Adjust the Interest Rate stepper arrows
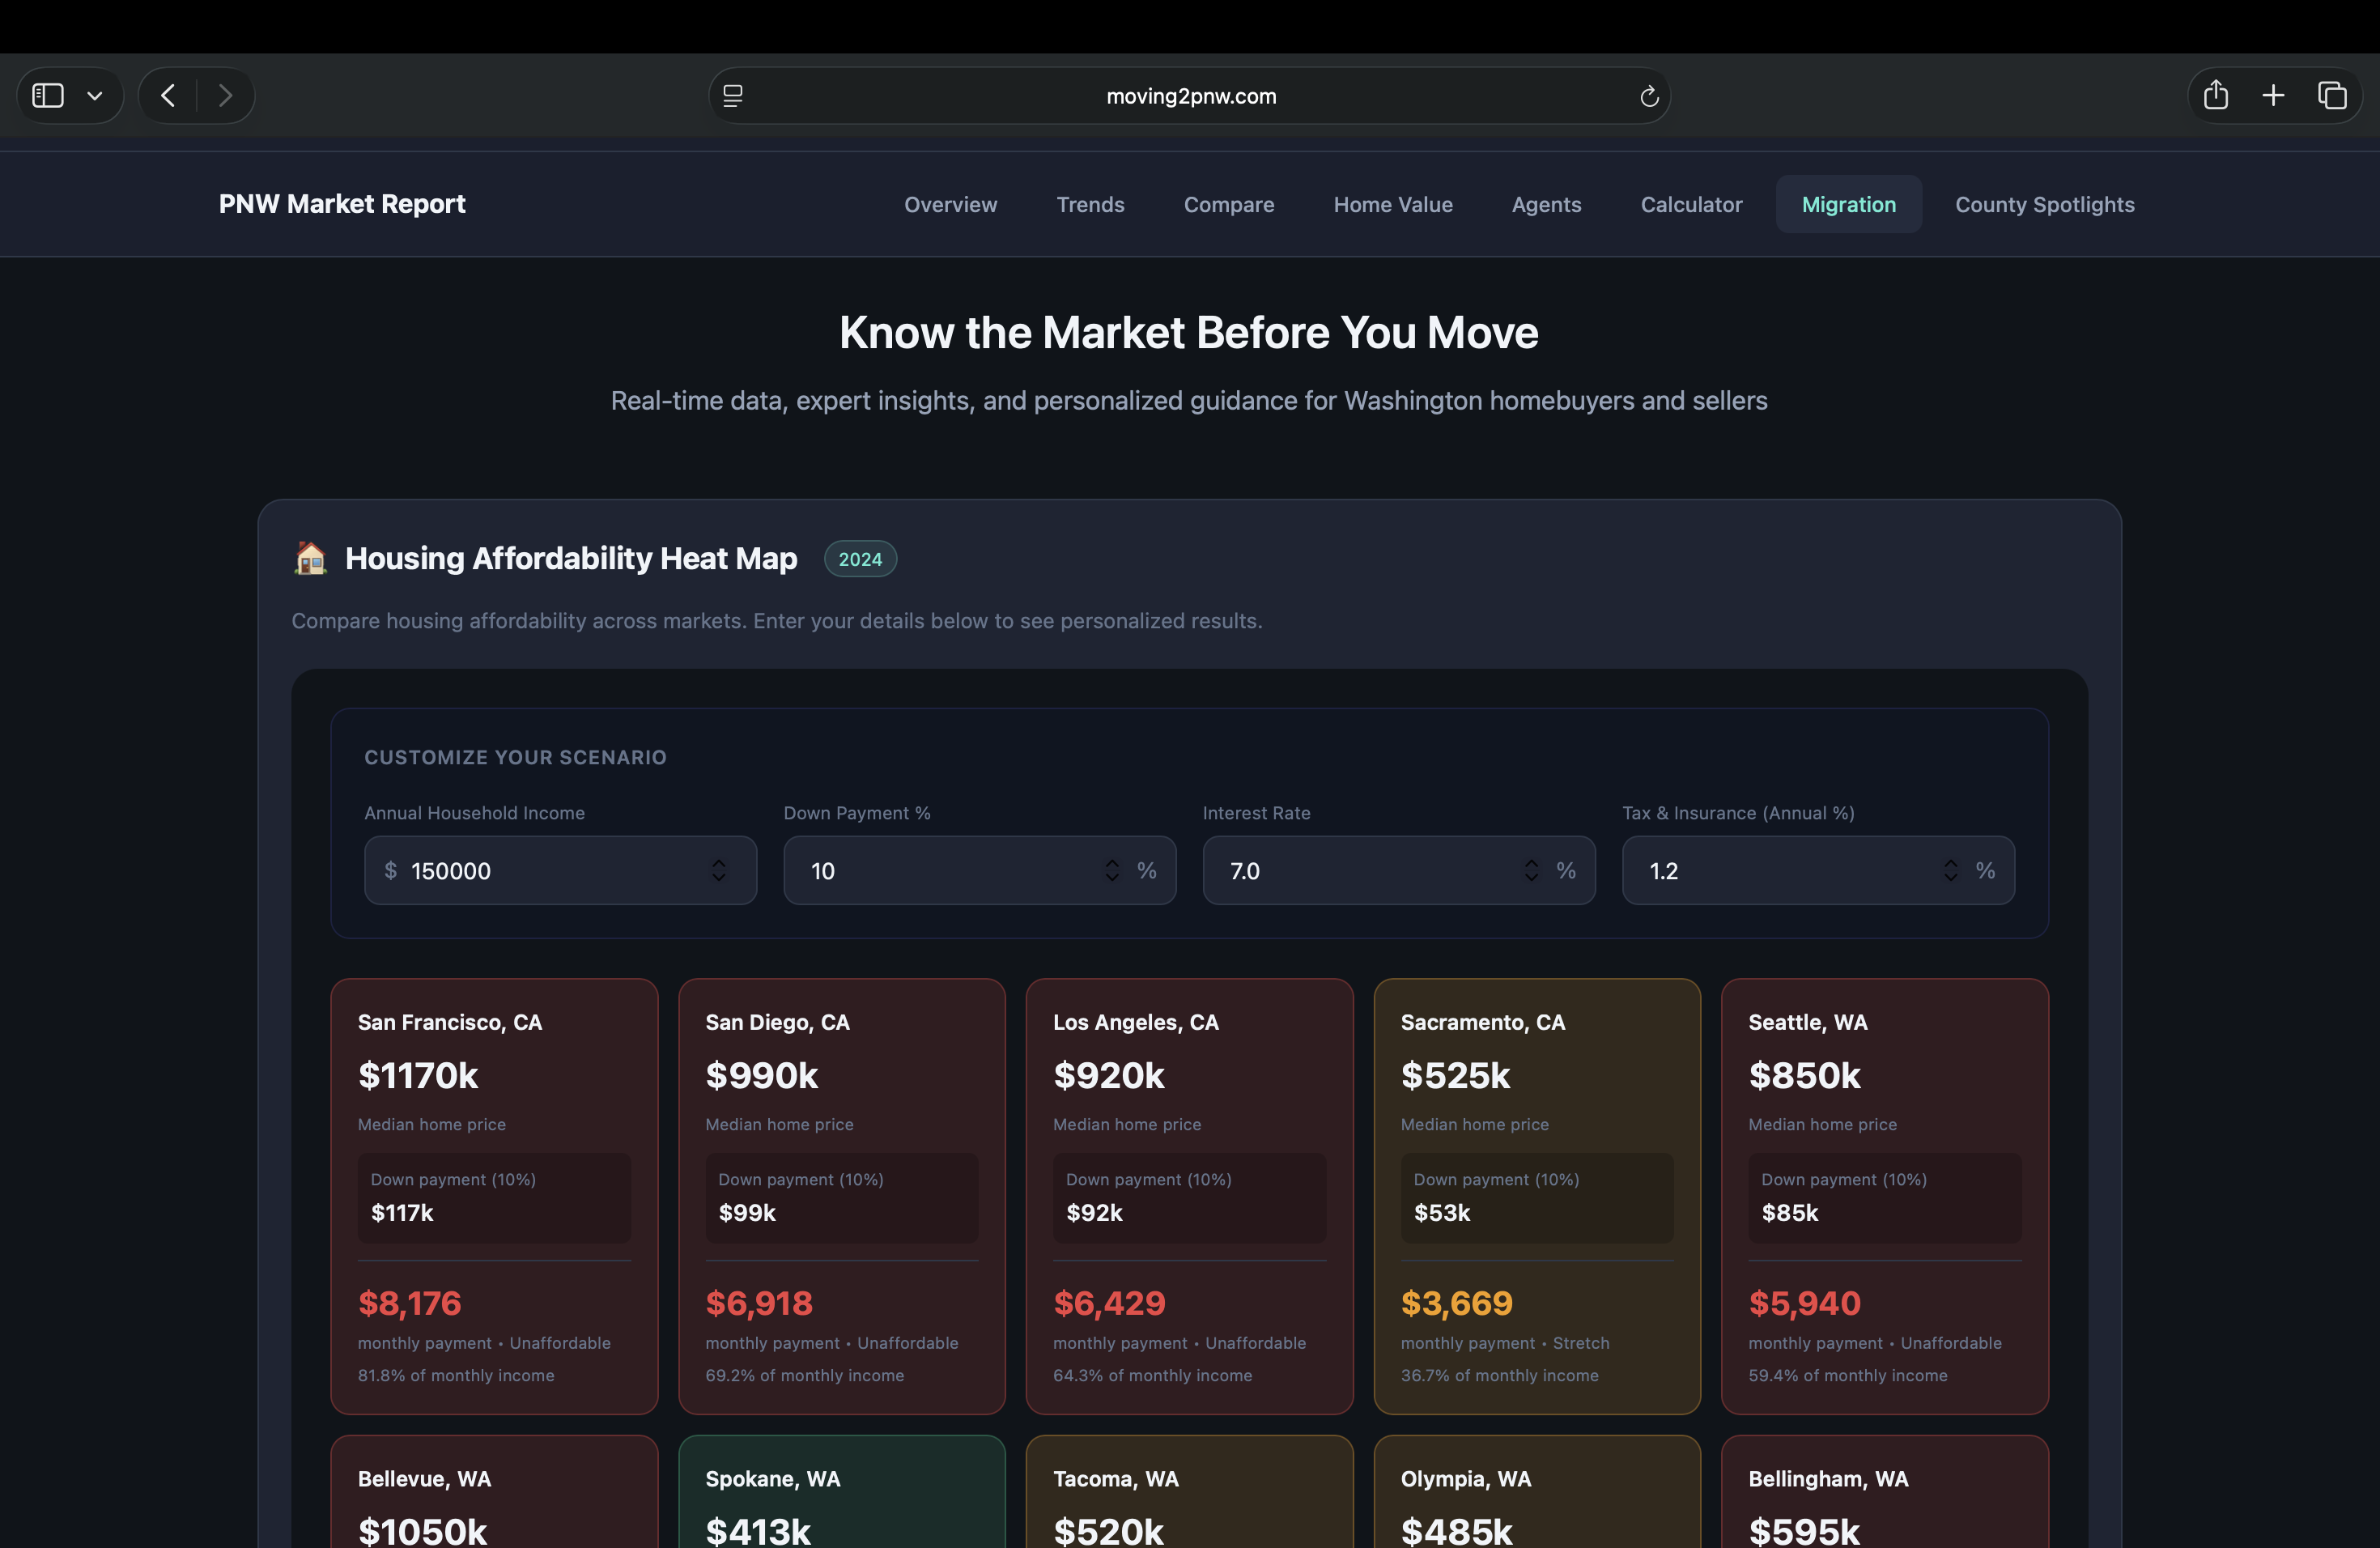The width and height of the screenshot is (2380, 1548). (x=1531, y=870)
